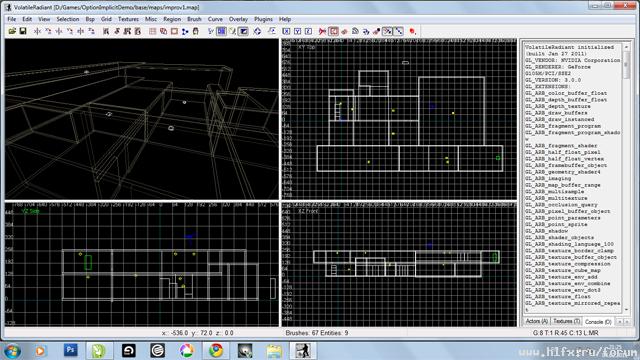640x360 pixels.
Task: Click the Photoshop icon in taskbar
Action: tap(70, 350)
